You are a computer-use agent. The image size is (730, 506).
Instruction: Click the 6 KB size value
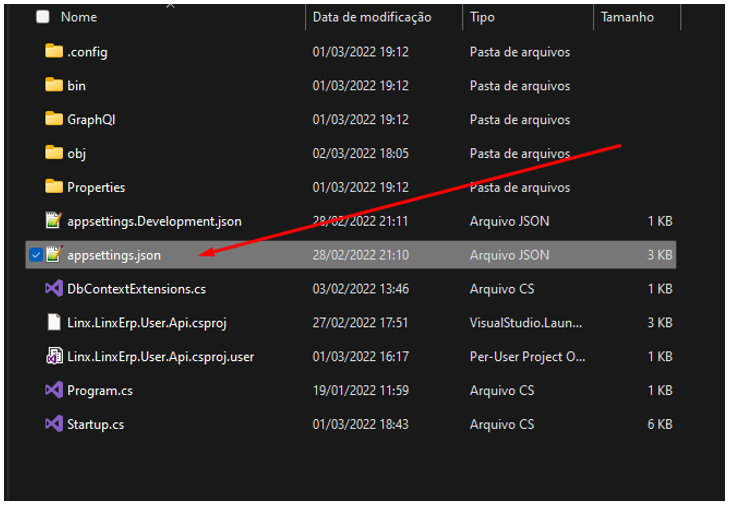(660, 424)
